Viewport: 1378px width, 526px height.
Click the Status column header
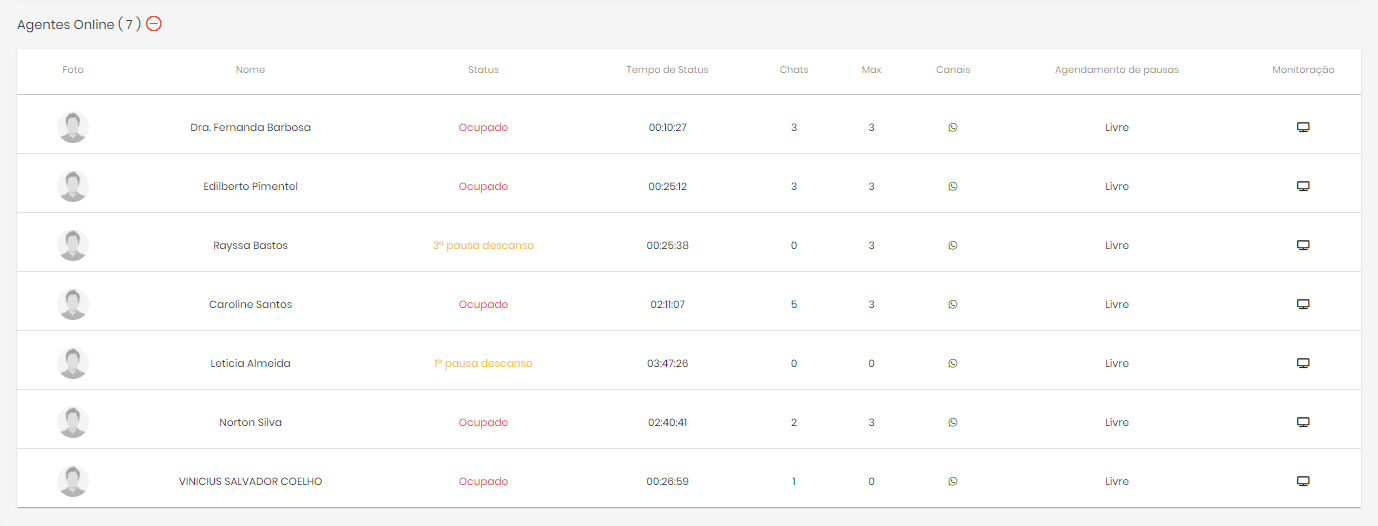coord(483,70)
